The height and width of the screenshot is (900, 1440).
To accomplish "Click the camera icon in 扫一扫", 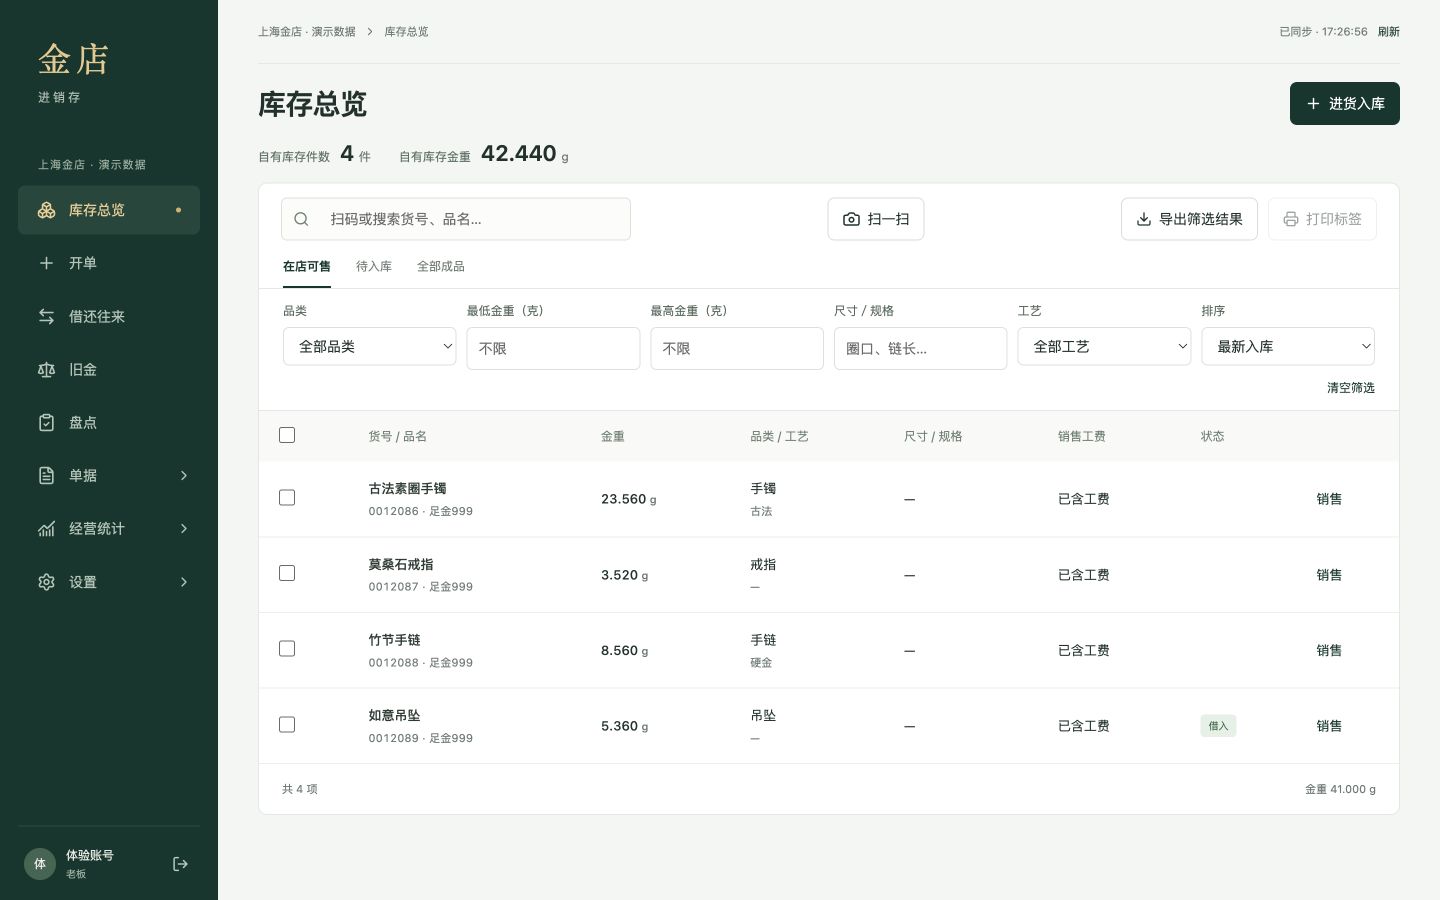I will pos(851,219).
